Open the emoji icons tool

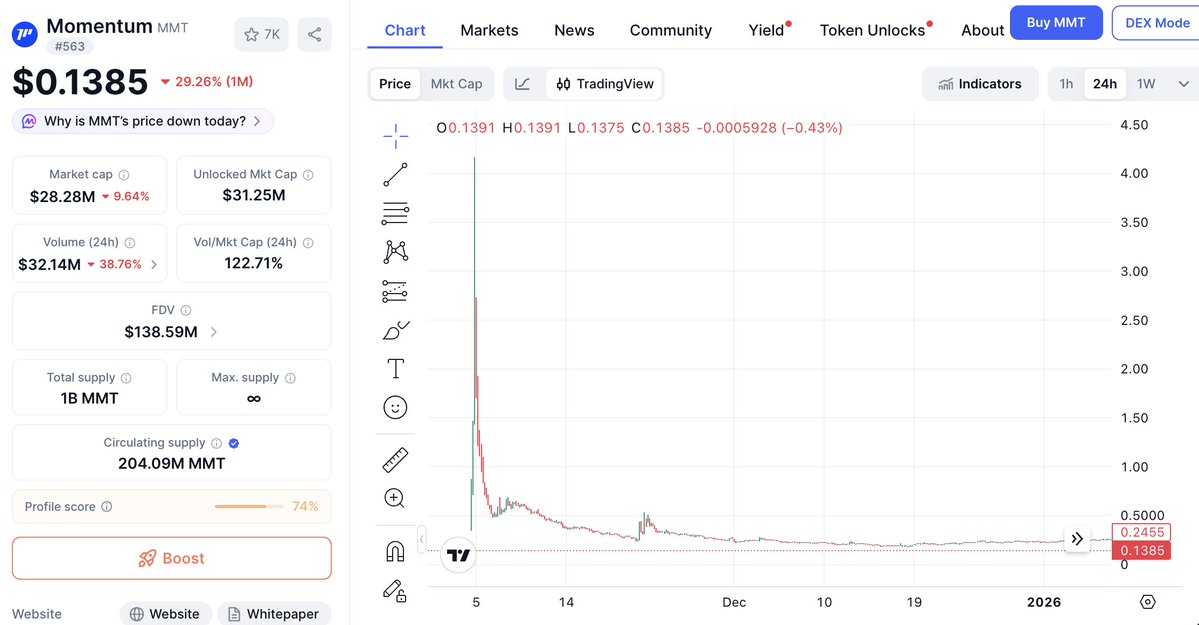[x=396, y=408]
